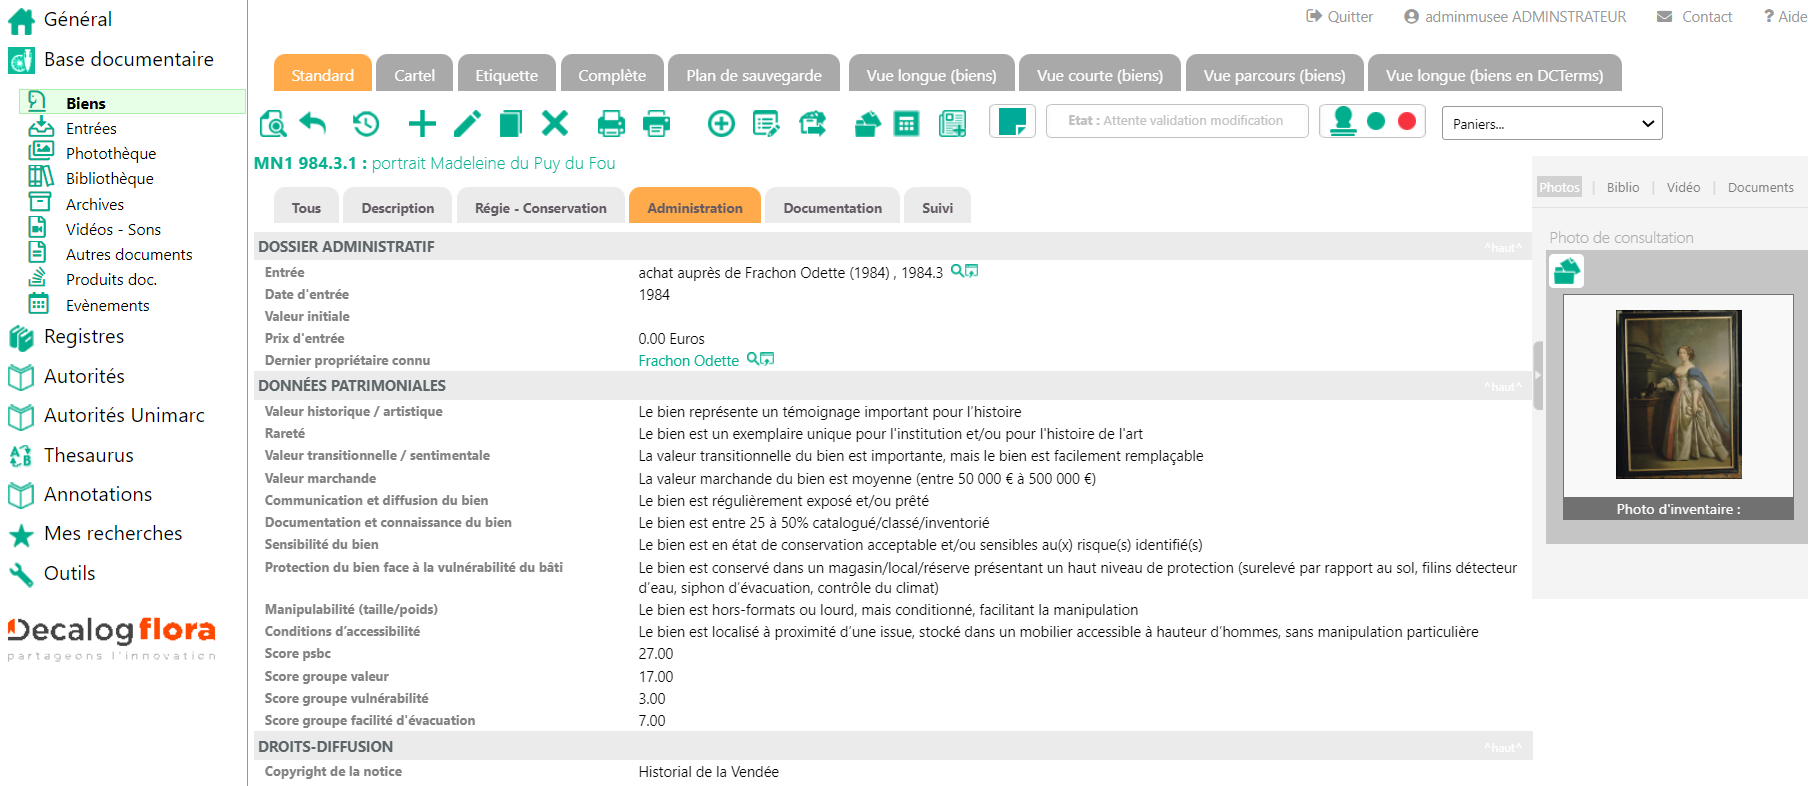Click the Quitter logout link
Image resolution: width=1808 pixels, height=786 pixels.
tap(1340, 17)
